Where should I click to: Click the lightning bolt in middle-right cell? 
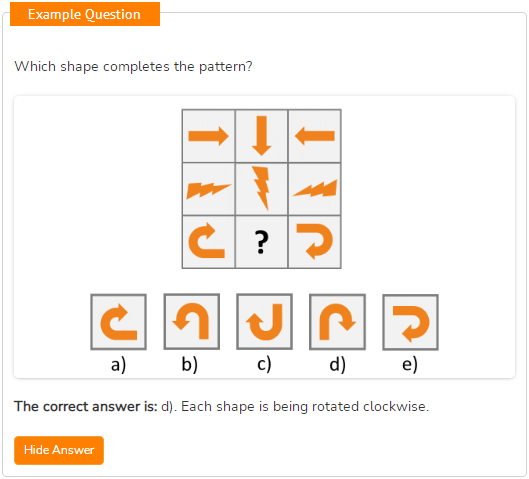click(315, 189)
